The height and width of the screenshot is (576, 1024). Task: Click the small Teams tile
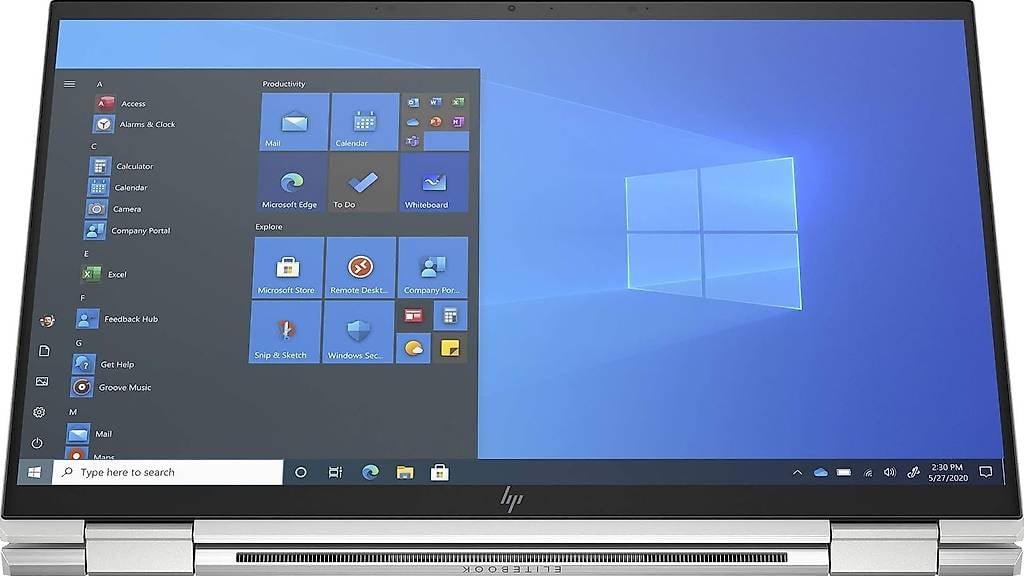pos(412,141)
